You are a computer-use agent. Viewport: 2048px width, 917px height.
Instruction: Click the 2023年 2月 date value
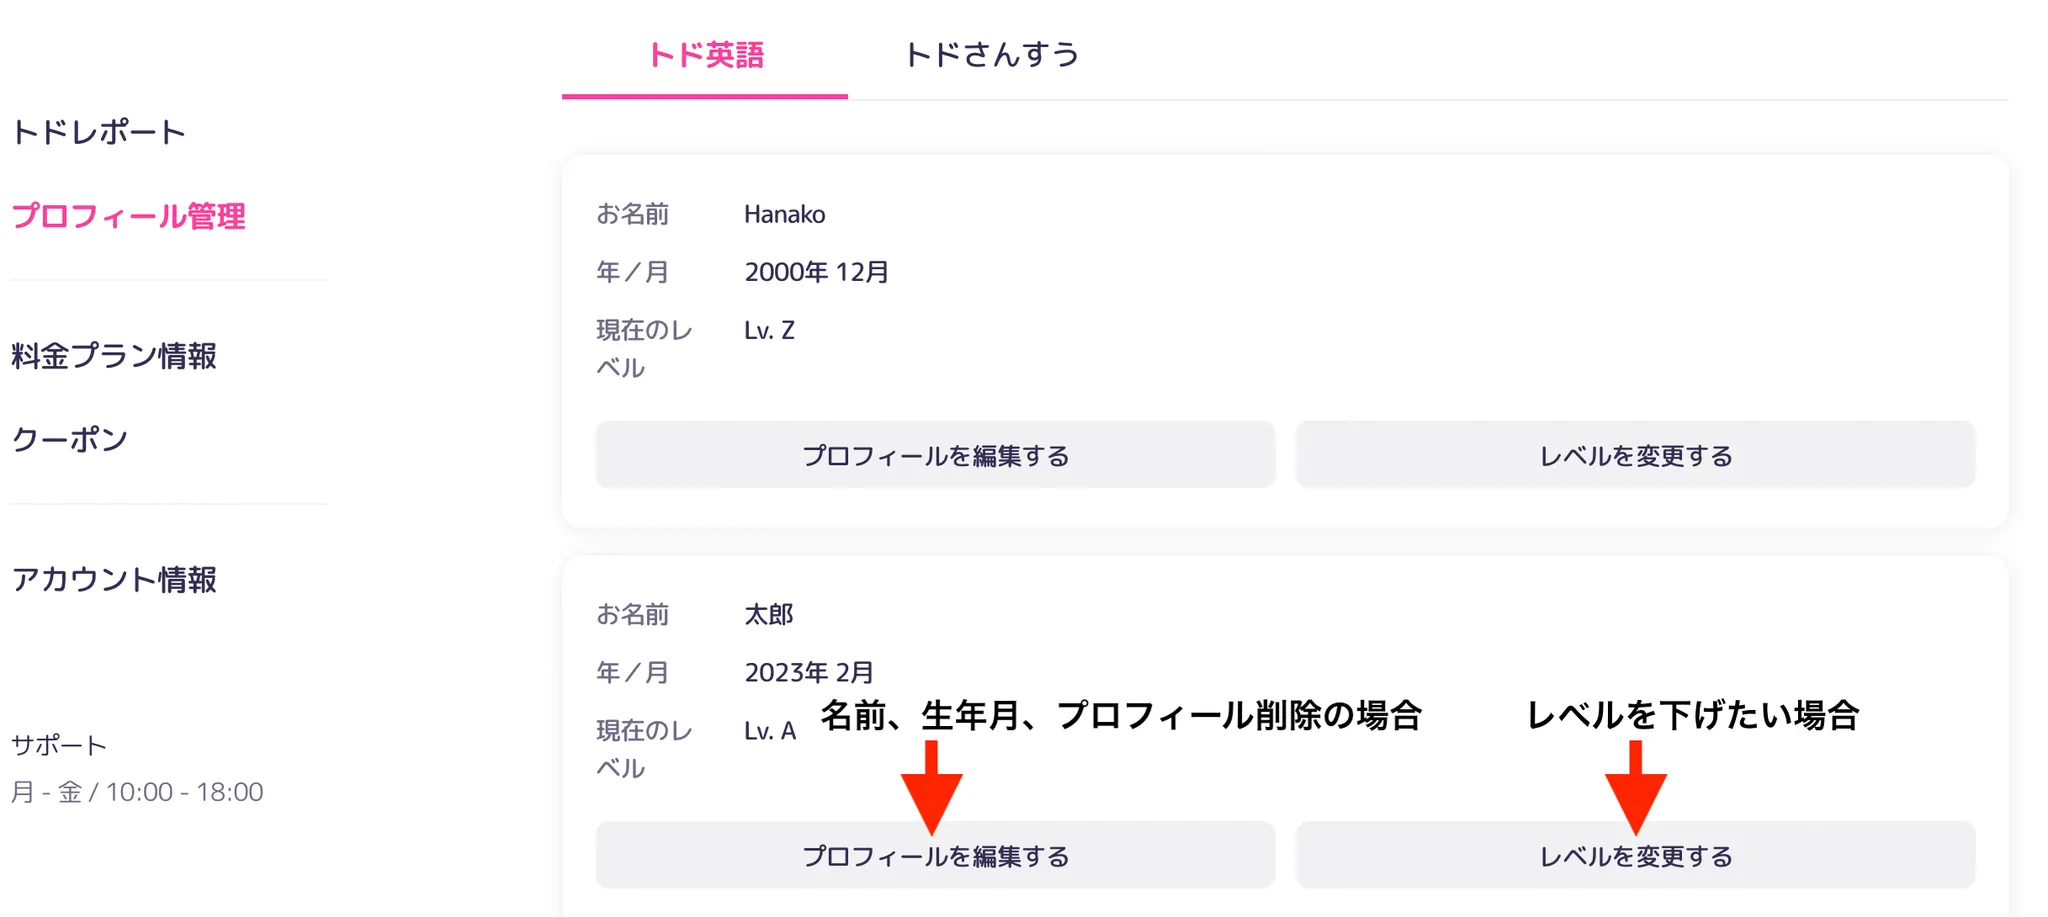(x=809, y=672)
